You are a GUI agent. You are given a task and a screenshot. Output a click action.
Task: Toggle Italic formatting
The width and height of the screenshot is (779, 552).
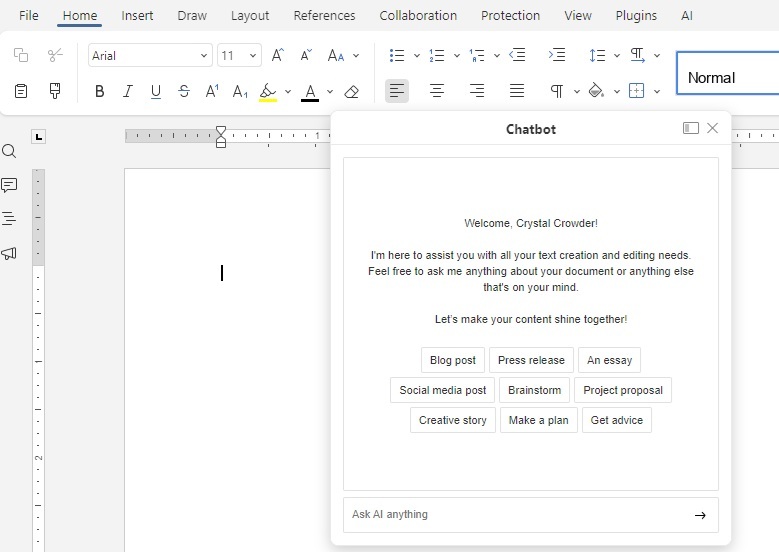(x=127, y=91)
